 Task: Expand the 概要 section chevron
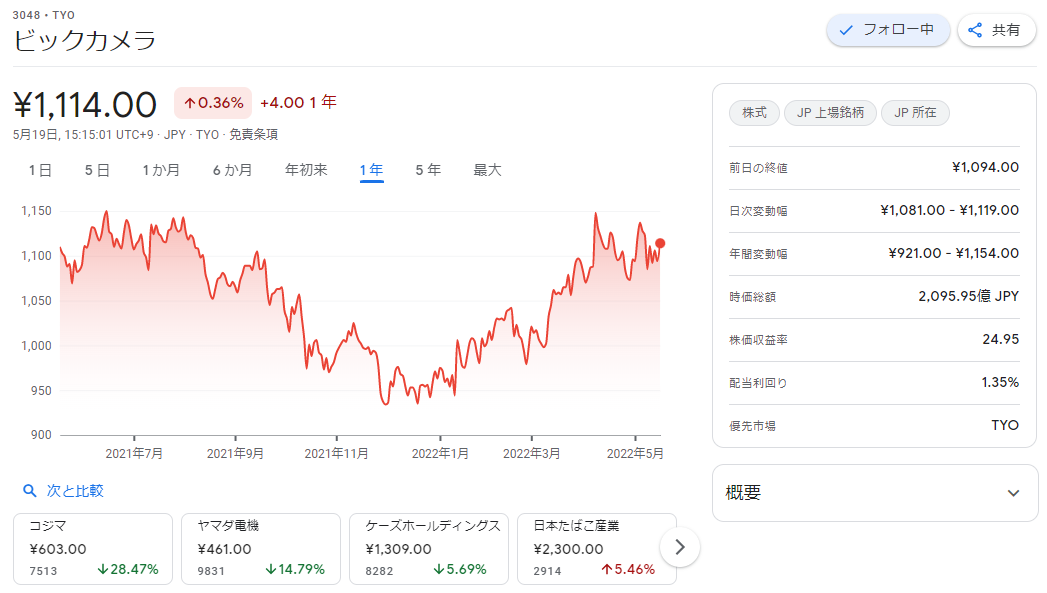point(1013,493)
